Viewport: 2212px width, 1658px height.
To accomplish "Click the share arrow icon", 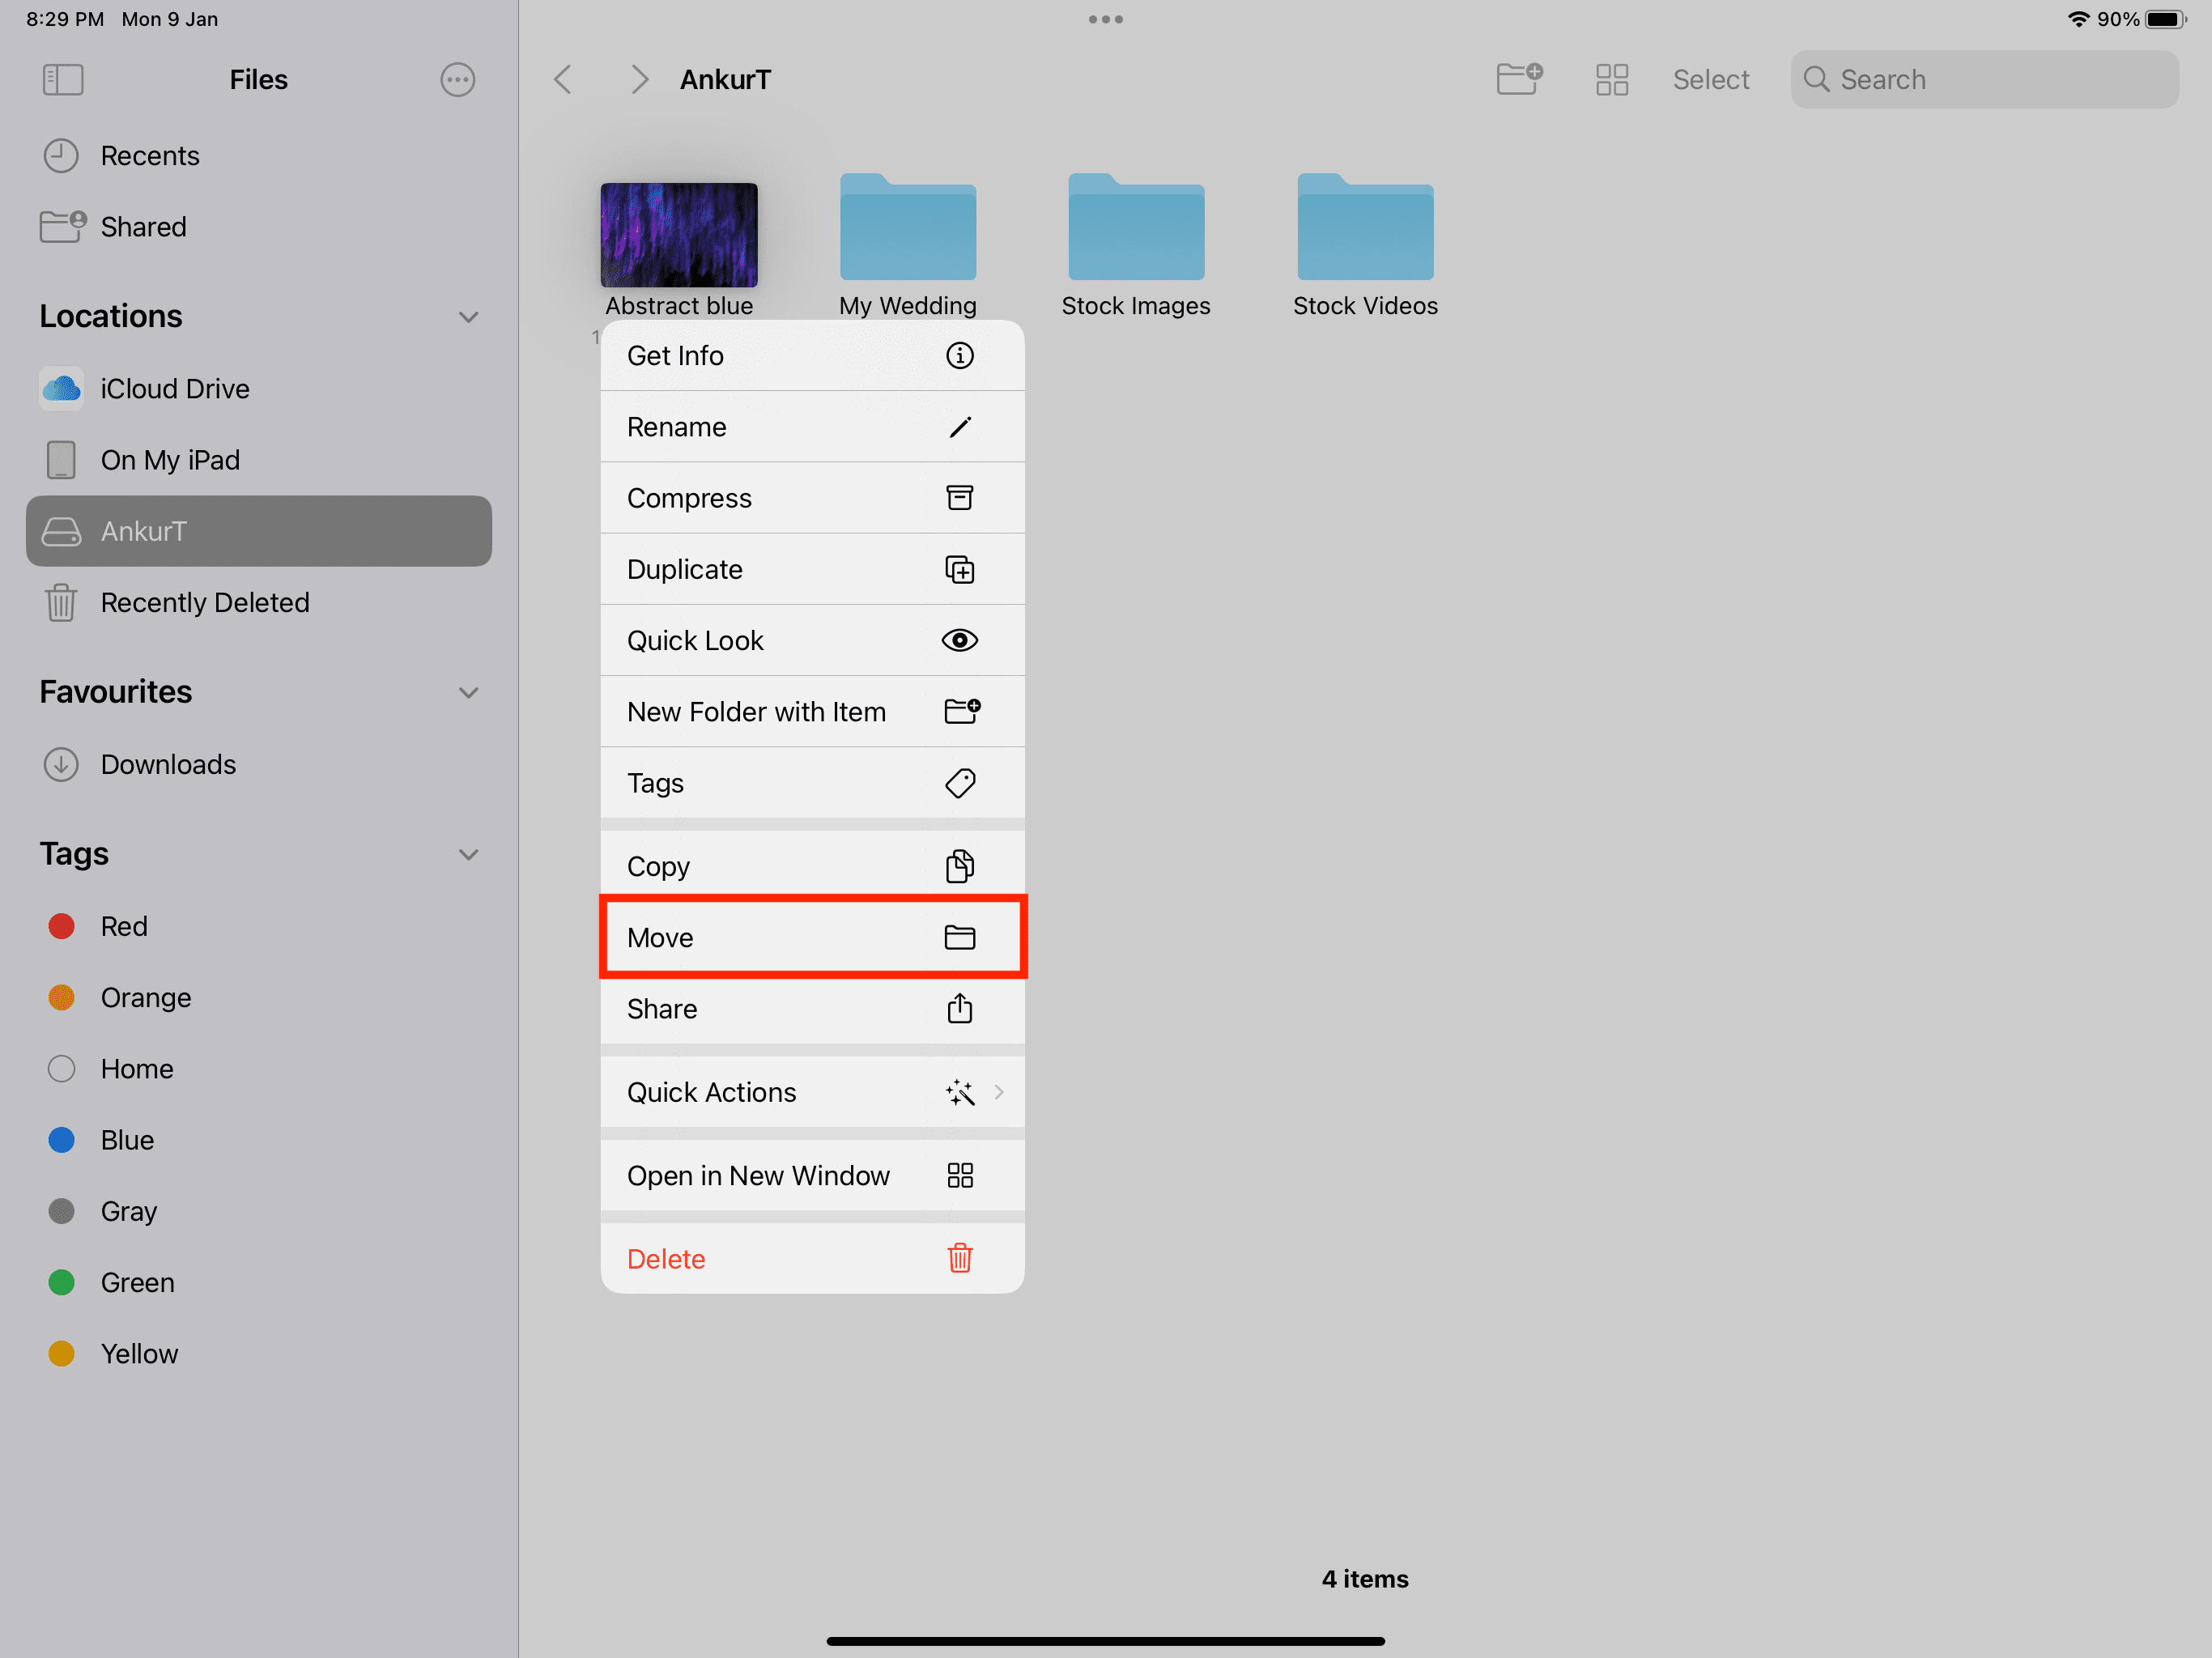I will pos(960,1008).
